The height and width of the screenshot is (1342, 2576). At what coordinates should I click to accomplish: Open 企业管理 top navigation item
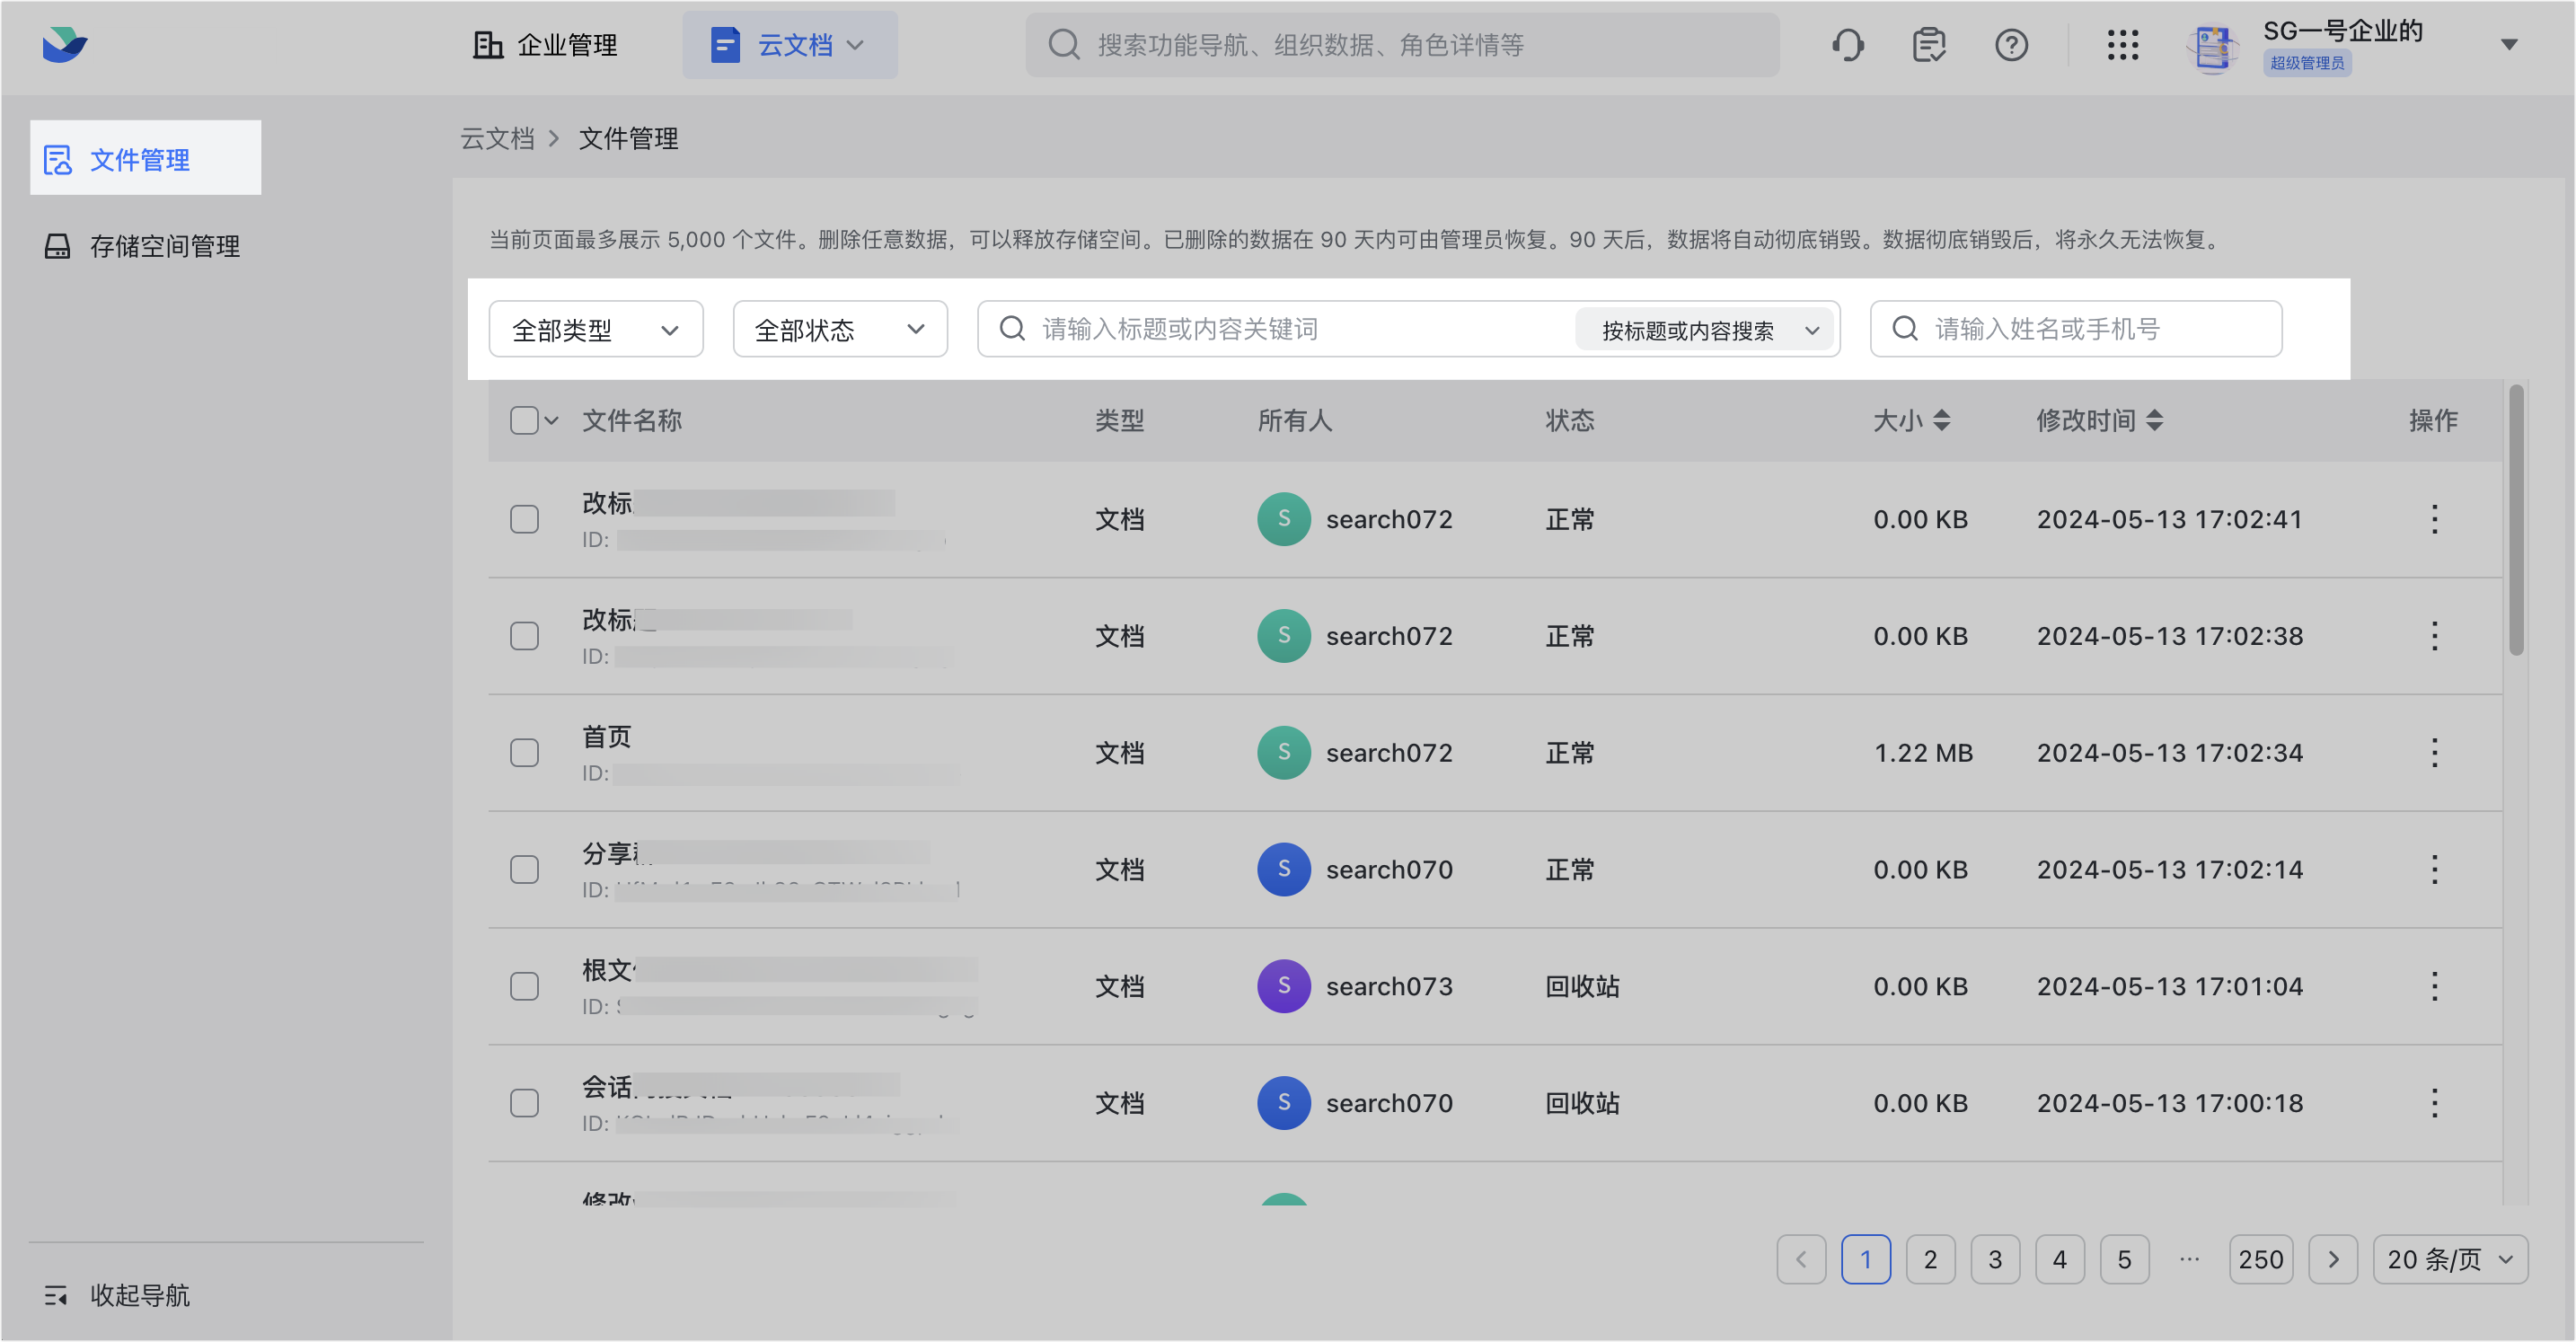(545, 45)
